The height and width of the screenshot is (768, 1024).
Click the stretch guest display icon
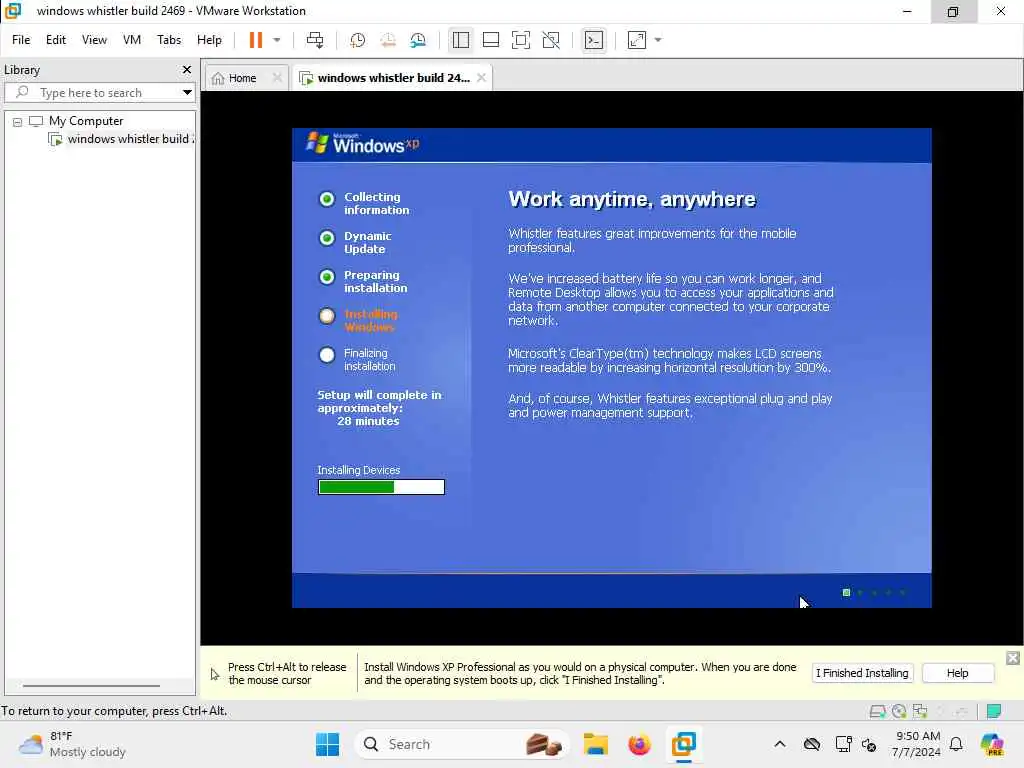click(637, 40)
